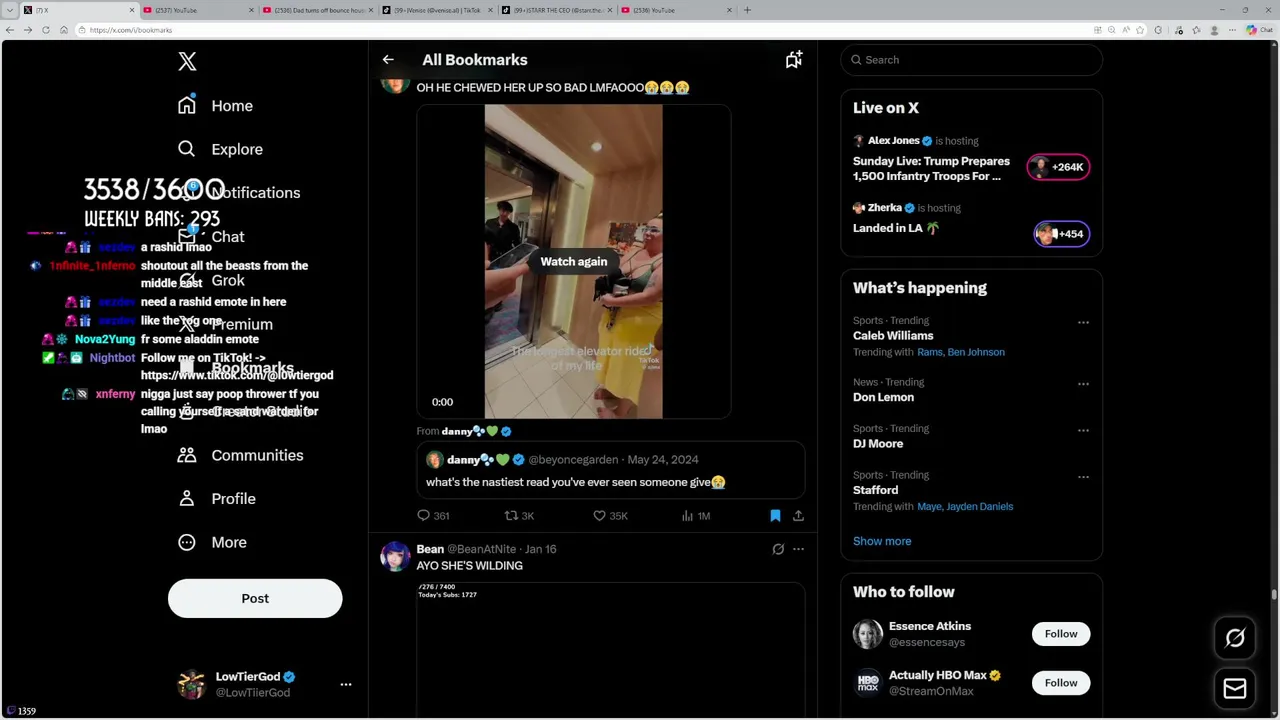Open more options on Bean's post
The width and height of the screenshot is (1280, 720).
[x=798, y=549]
